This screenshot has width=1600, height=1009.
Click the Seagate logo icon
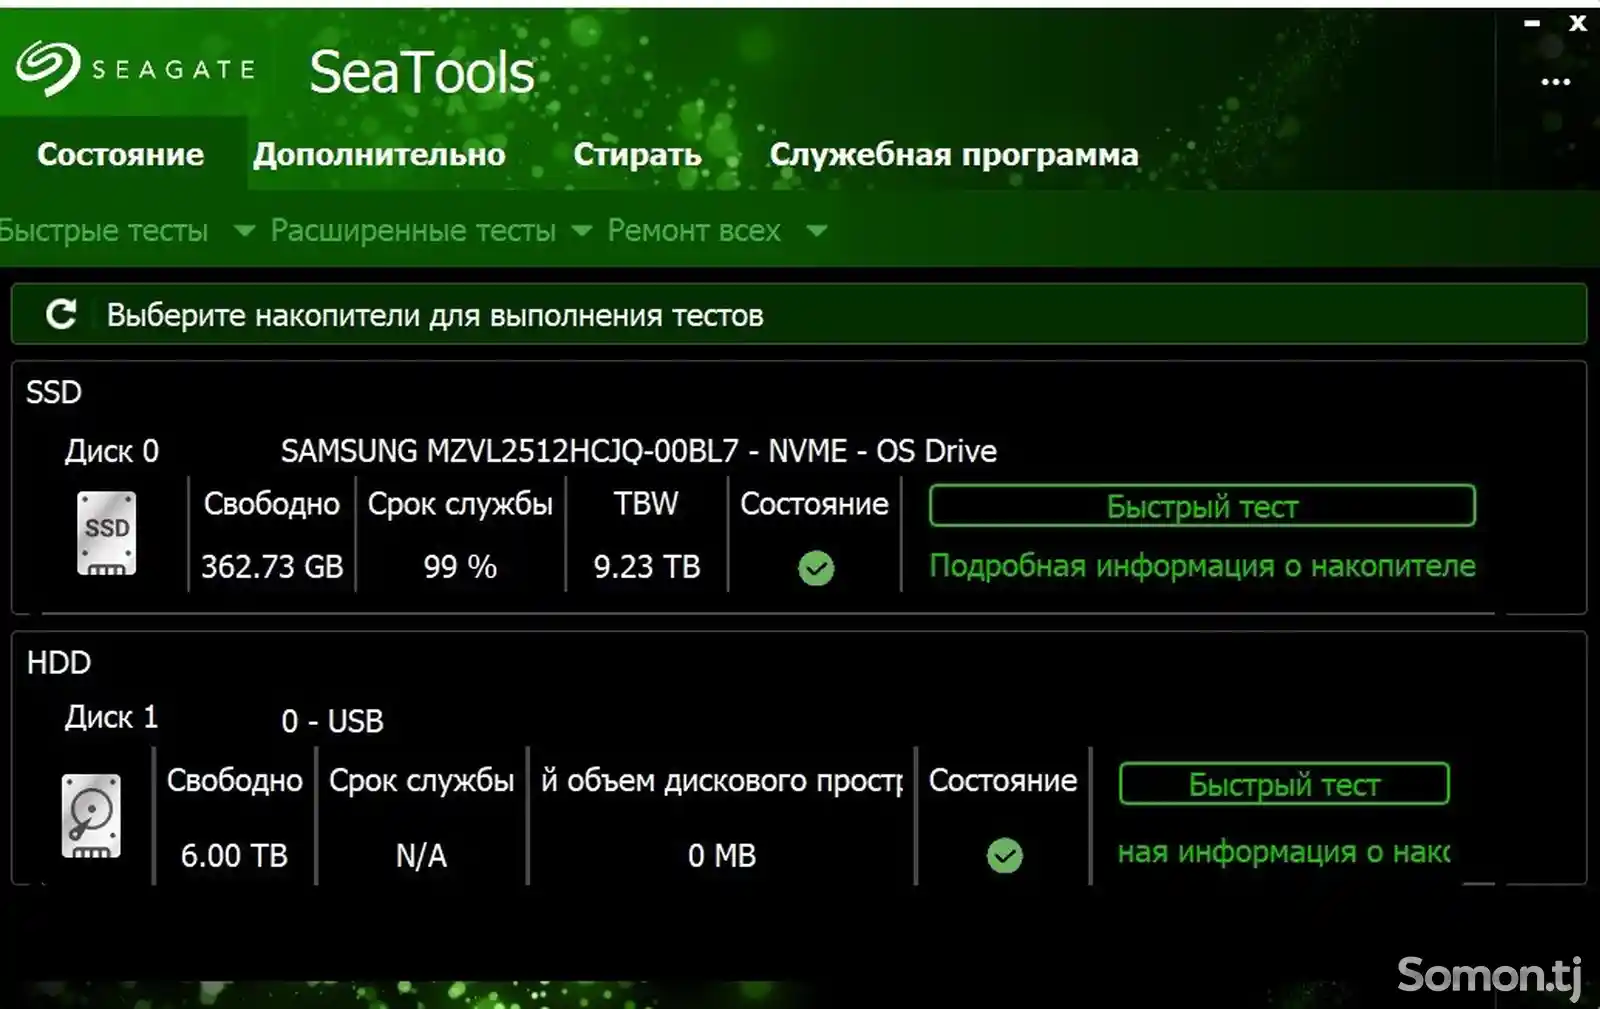(x=47, y=68)
